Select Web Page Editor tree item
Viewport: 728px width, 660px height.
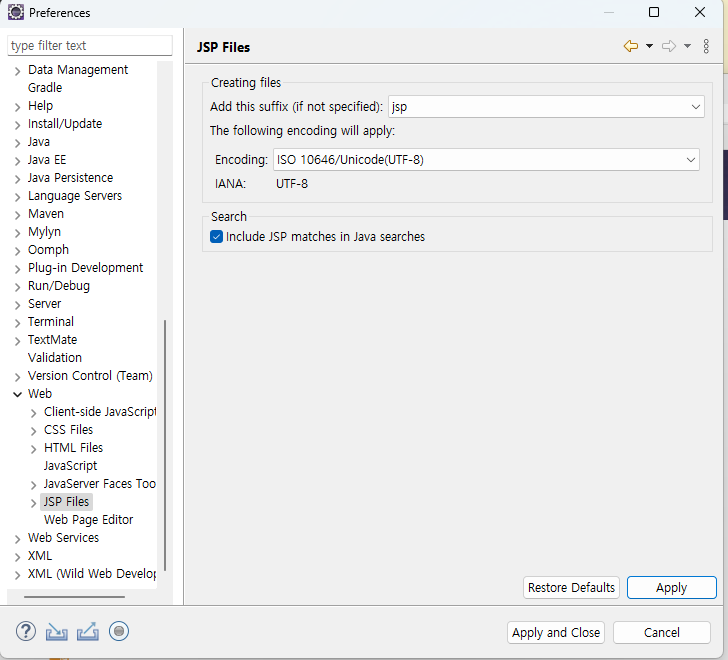(88, 520)
